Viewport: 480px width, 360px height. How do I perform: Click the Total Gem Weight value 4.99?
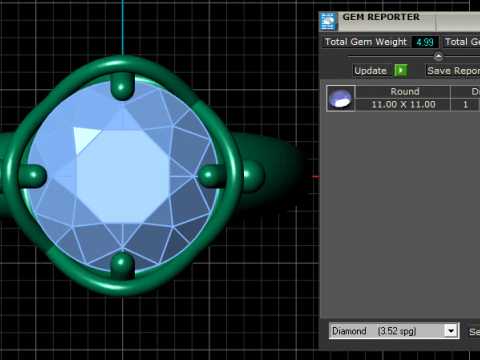pyautogui.click(x=425, y=42)
